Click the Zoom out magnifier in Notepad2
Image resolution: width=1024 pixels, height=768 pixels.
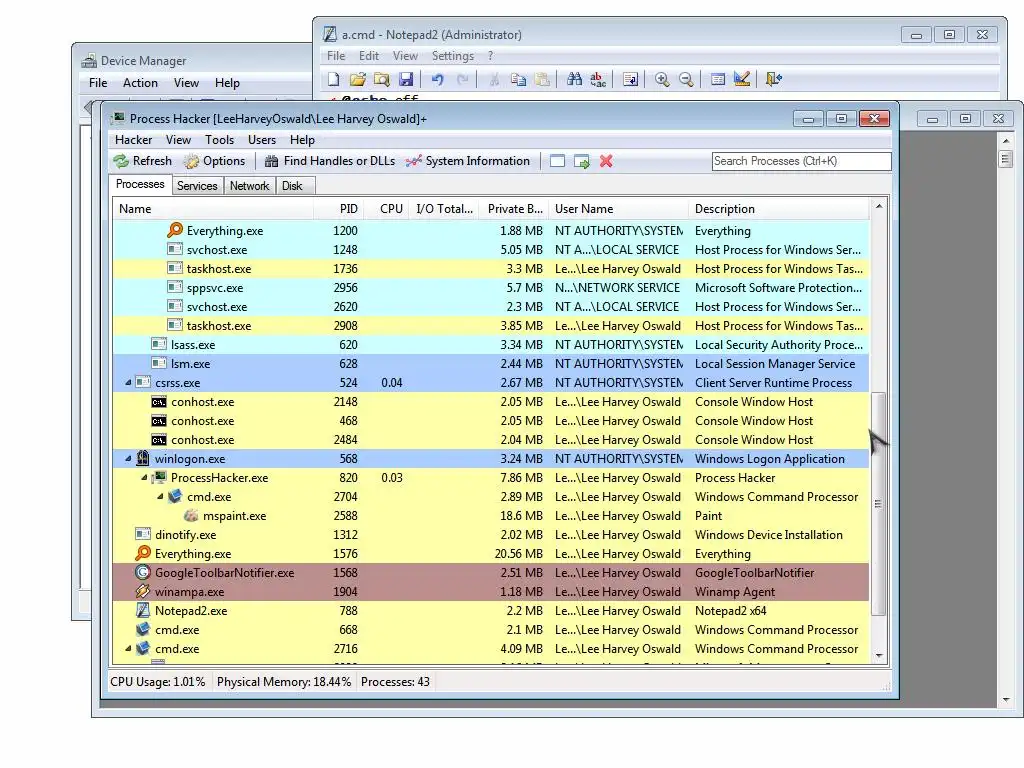686,79
